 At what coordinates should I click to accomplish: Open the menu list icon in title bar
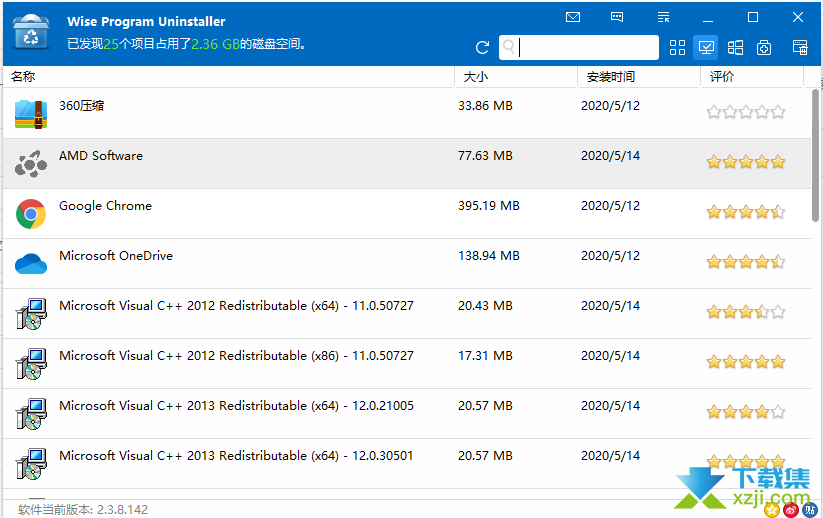pos(663,17)
